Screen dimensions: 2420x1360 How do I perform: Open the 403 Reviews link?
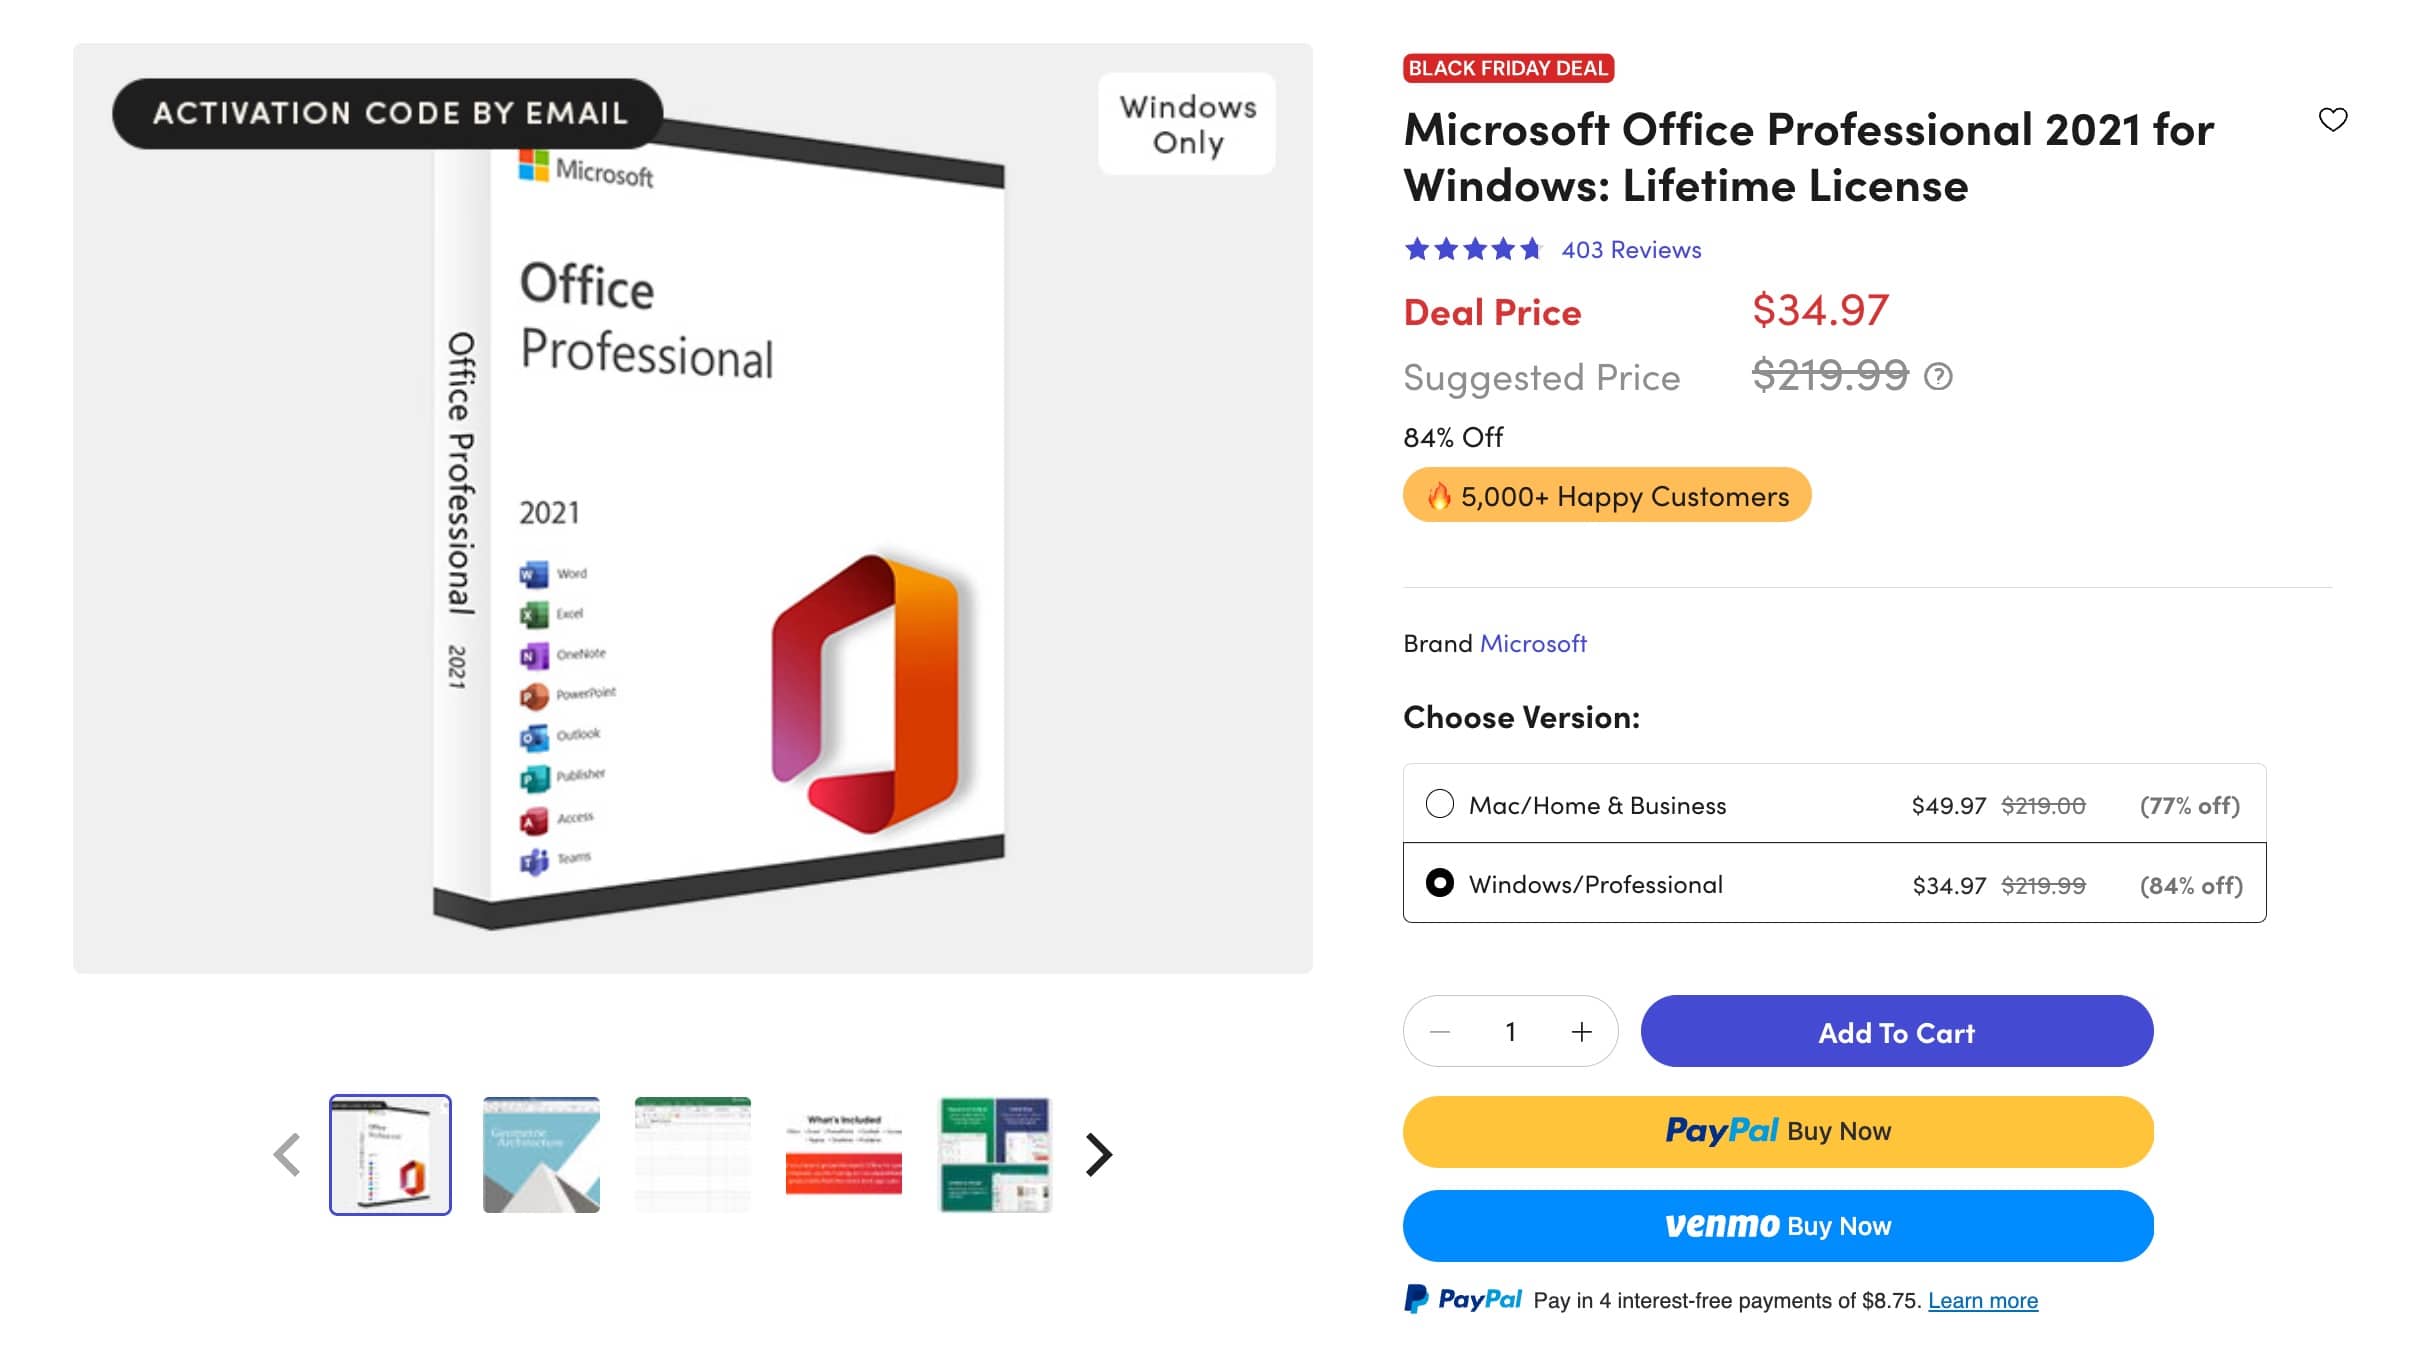point(1629,249)
